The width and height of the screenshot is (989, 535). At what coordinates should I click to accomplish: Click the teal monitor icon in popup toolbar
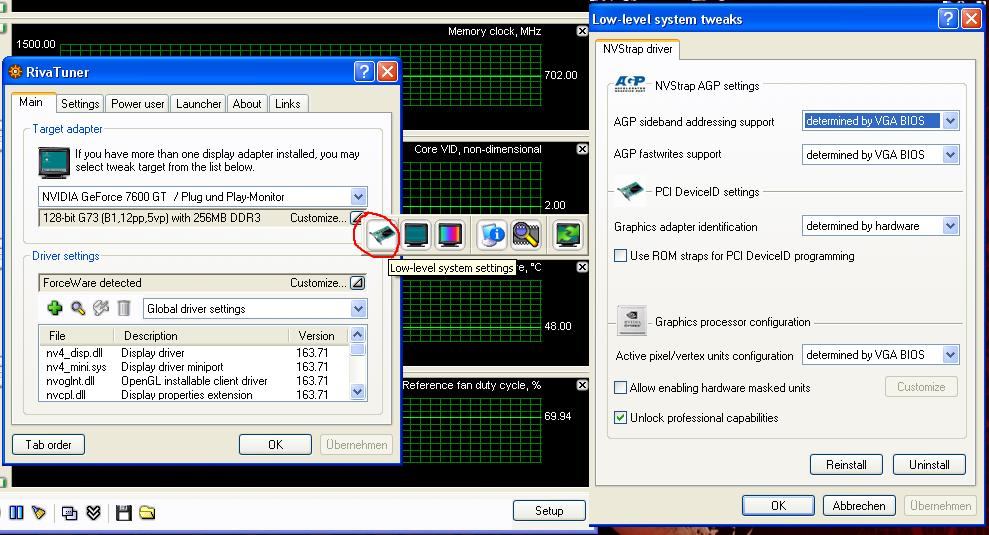click(x=416, y=235)
